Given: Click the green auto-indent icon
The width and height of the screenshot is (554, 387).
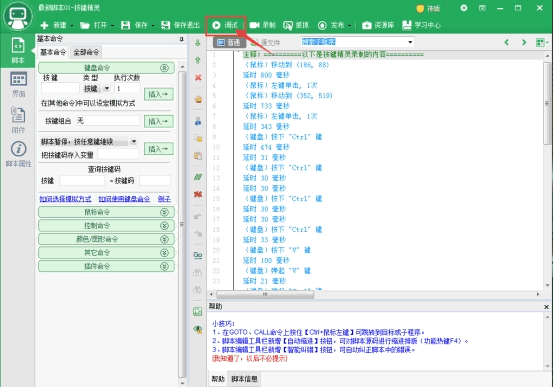Looking at the screenshot, I should click(x=198, y=311).
